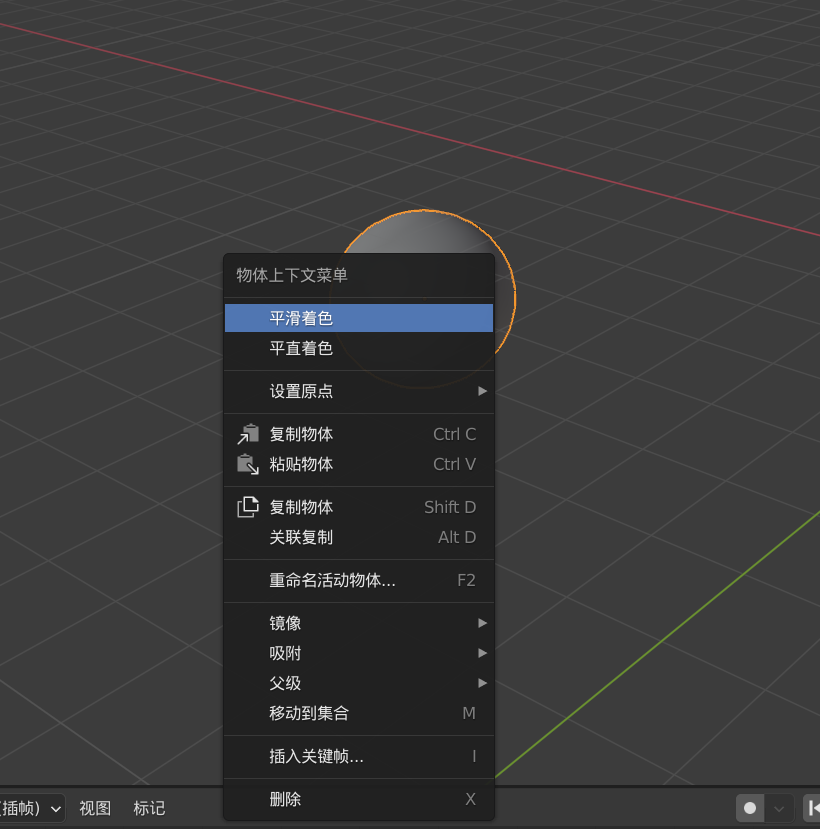This screenshot has width=820, height=829.
Task: Choose 移动到集合 option
Action: coord(358,713)
